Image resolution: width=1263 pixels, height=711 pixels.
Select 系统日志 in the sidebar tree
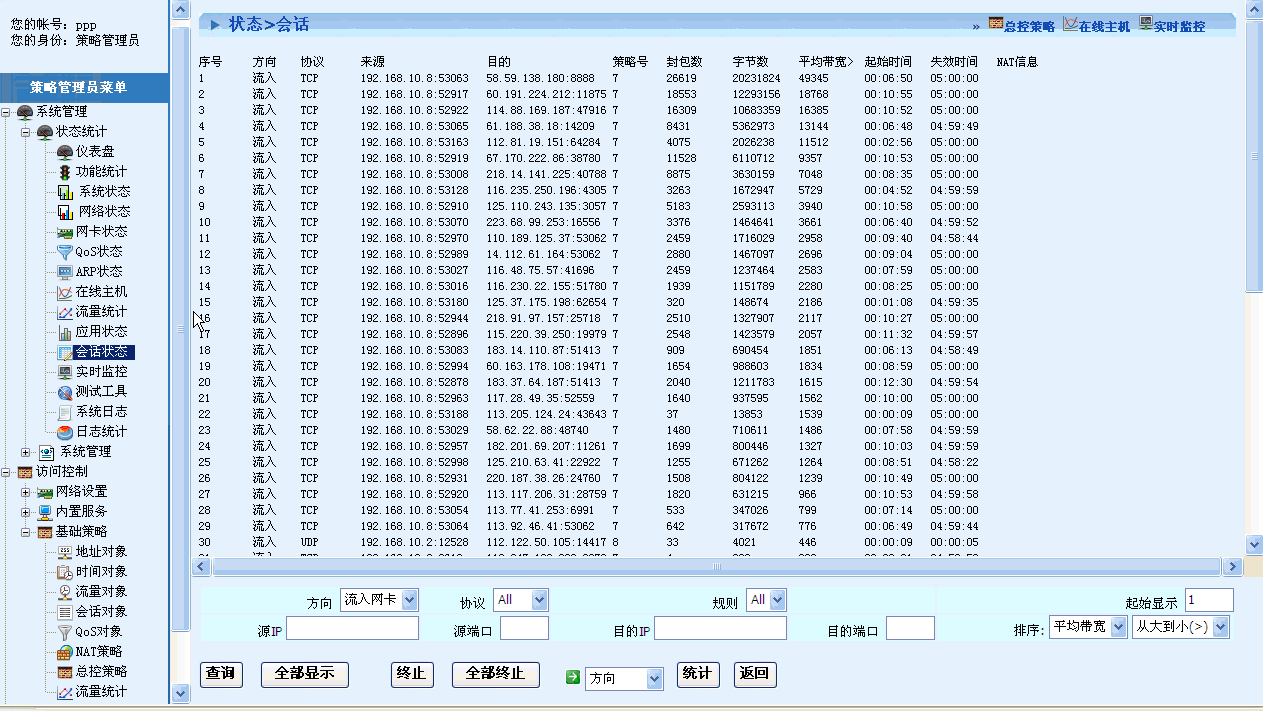coord(101,412)
